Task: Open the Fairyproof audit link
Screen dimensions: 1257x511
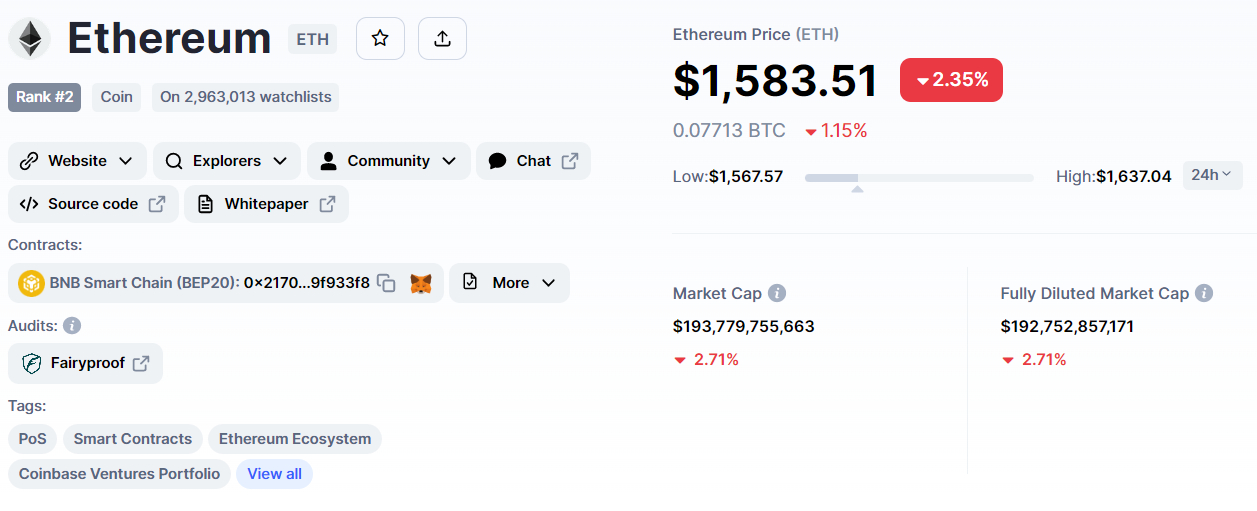Action: (85, 363)
